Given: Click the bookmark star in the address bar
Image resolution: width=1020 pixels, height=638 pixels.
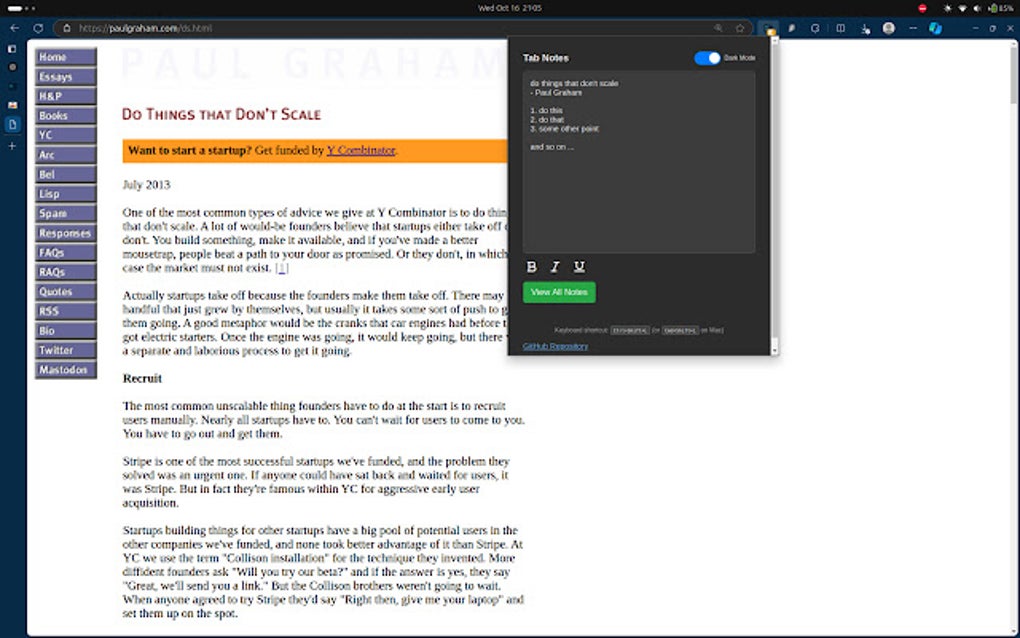Looking at the screenshot, I should pyautogui.click(x=739, y=28).
